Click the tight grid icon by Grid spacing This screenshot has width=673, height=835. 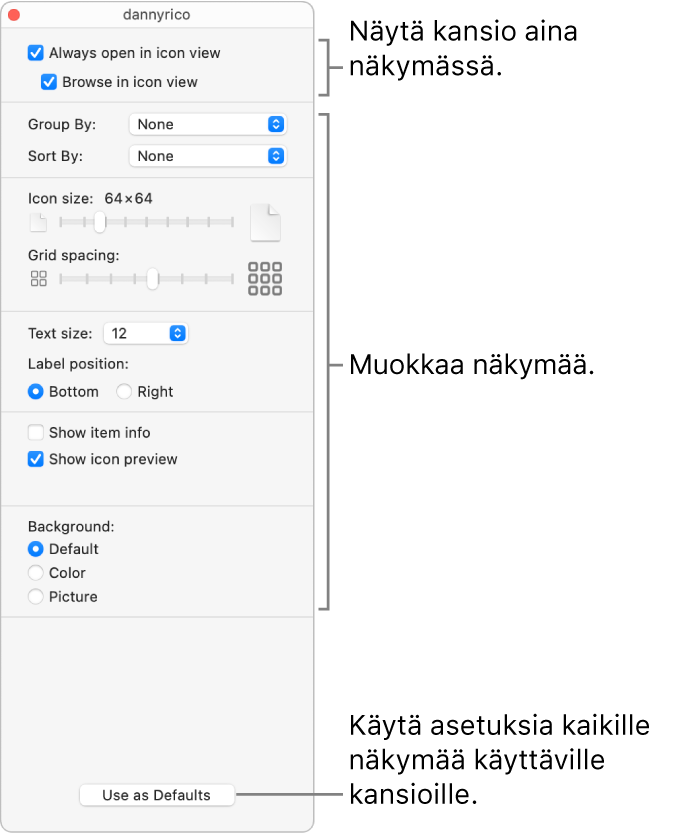[x=39, y=279]
